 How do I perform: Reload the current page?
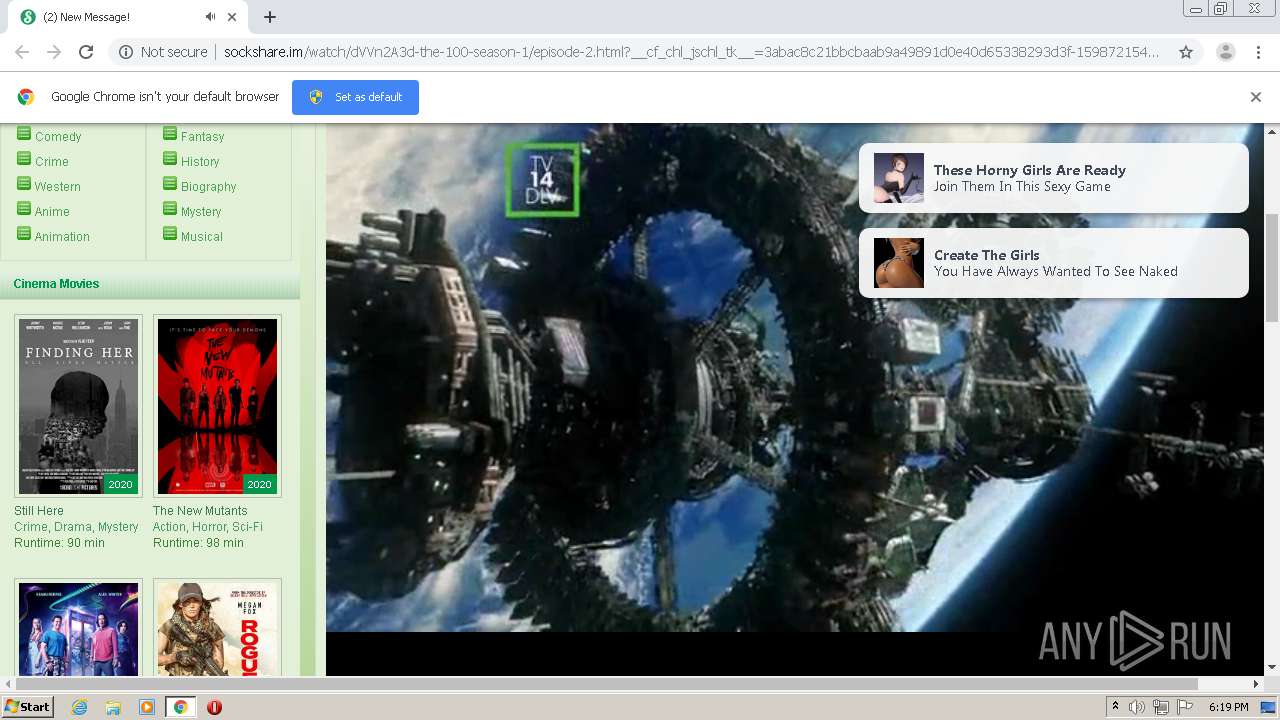tap(86, 52)
